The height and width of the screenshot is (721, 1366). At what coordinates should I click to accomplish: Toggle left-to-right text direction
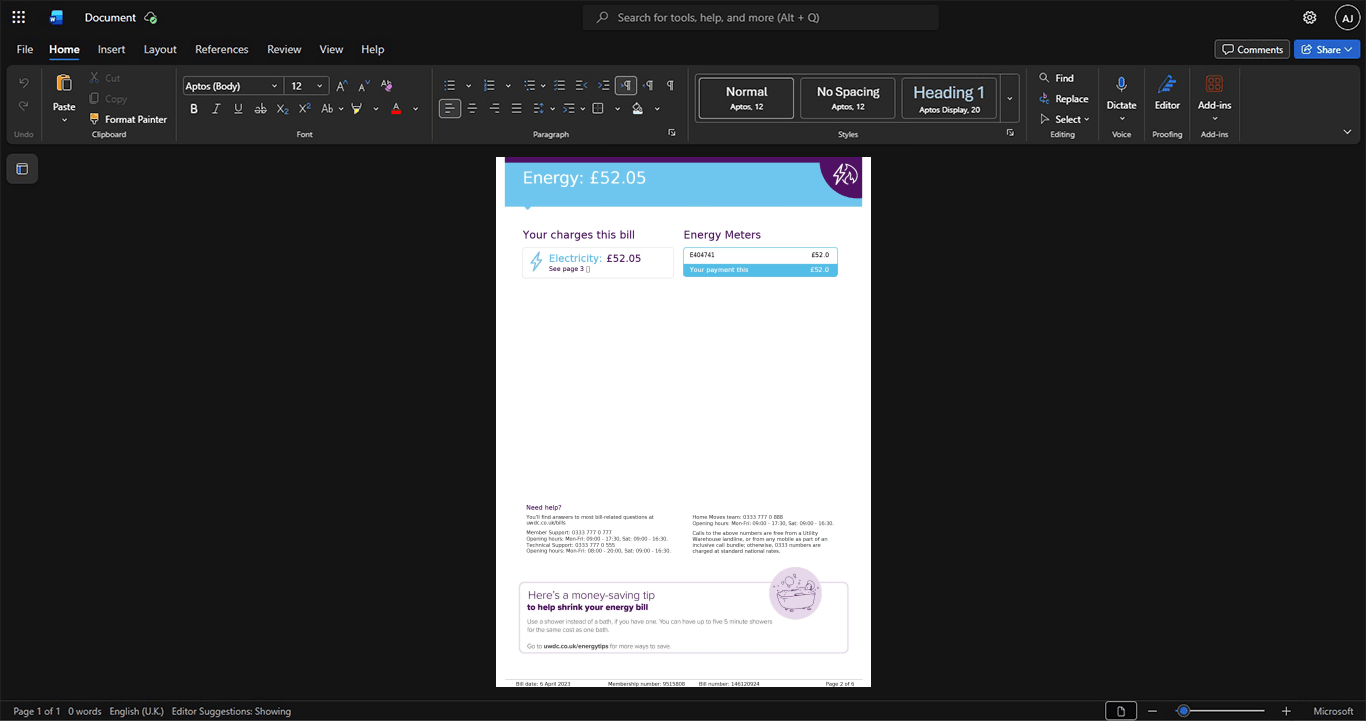(x=626, y=86)
